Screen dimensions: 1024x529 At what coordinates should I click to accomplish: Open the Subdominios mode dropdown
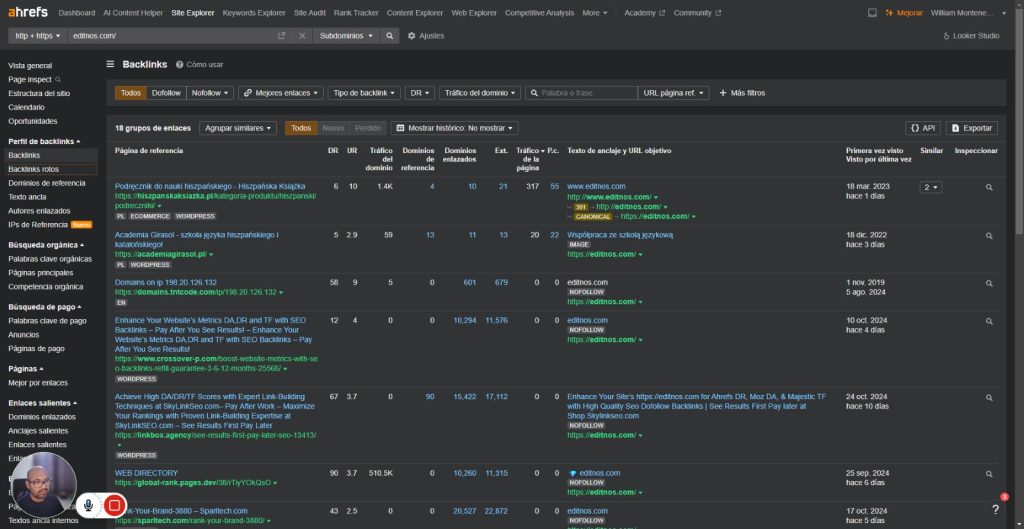pyautogui.click(x=347, y=36)
